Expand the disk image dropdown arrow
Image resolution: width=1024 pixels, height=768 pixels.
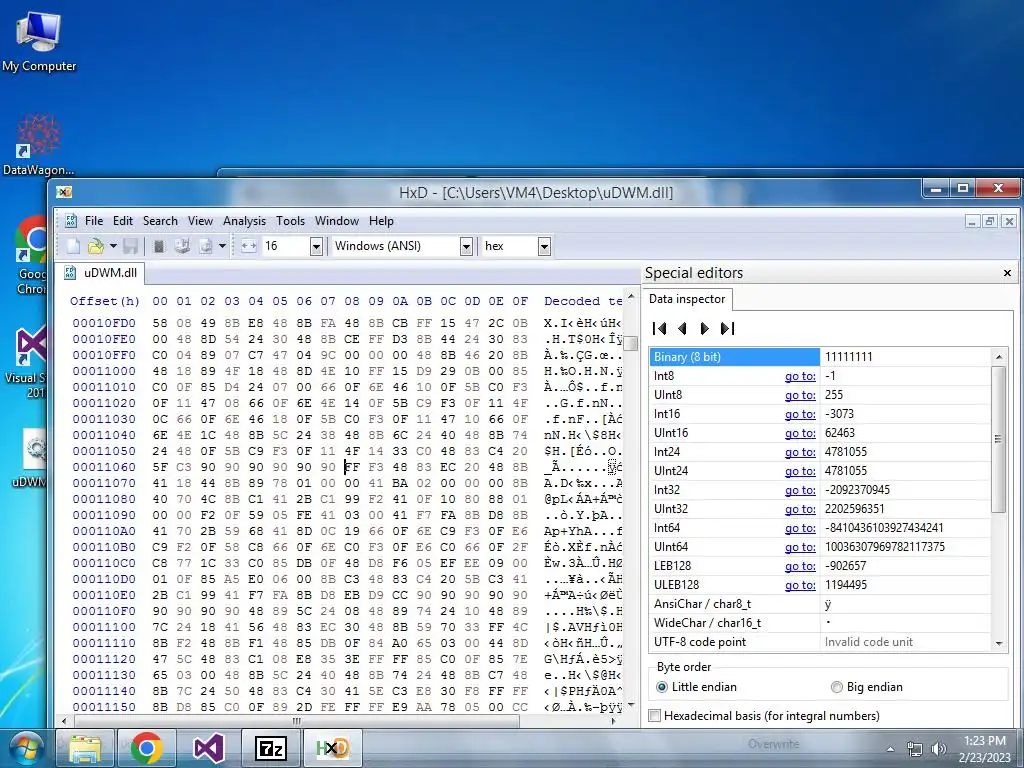point(223,246)
